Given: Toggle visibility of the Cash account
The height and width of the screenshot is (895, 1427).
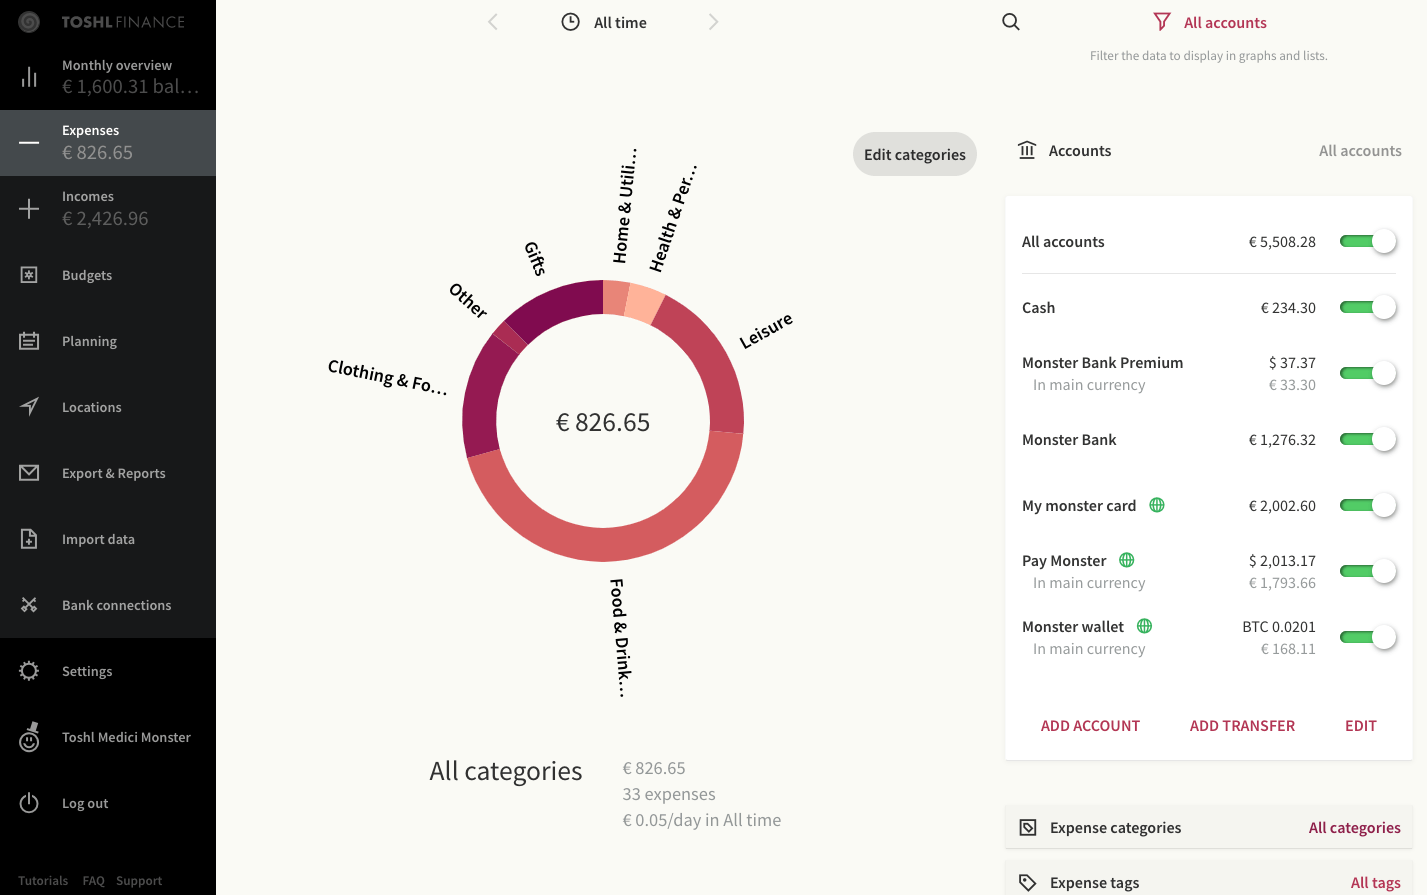Looking at the screenshot, I should click(x=1368, y=307).
